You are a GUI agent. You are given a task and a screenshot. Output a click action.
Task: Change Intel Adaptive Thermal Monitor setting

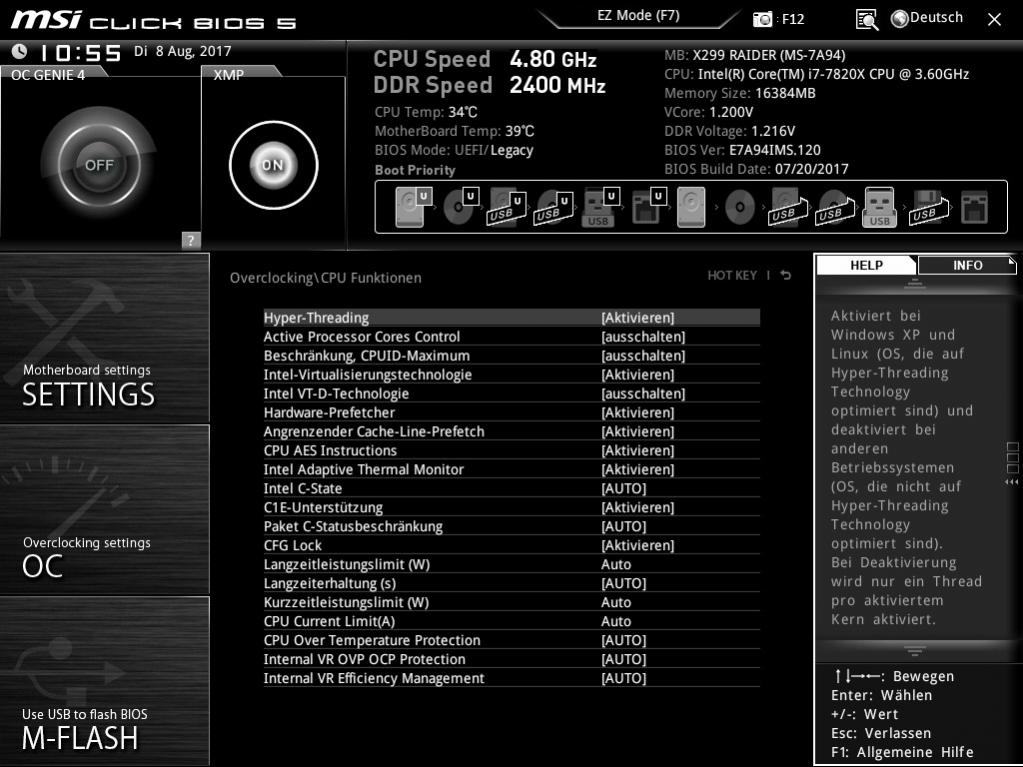pos(512,469)
